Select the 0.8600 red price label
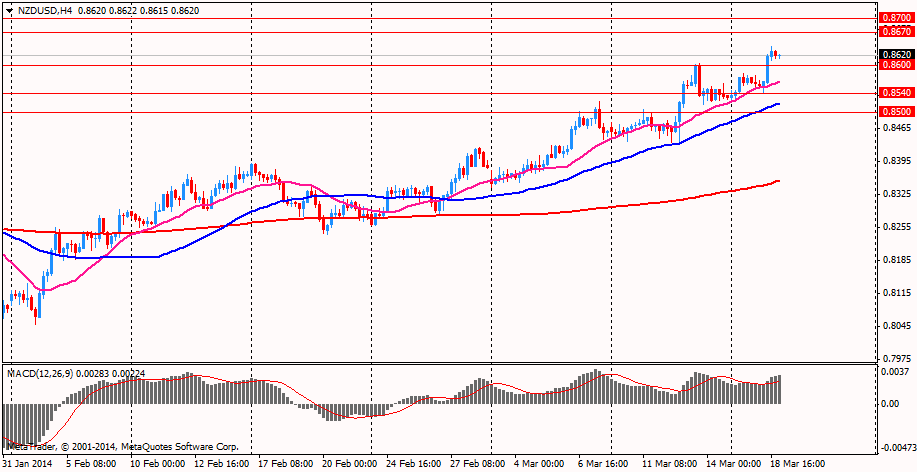 [x=894, y=65]
